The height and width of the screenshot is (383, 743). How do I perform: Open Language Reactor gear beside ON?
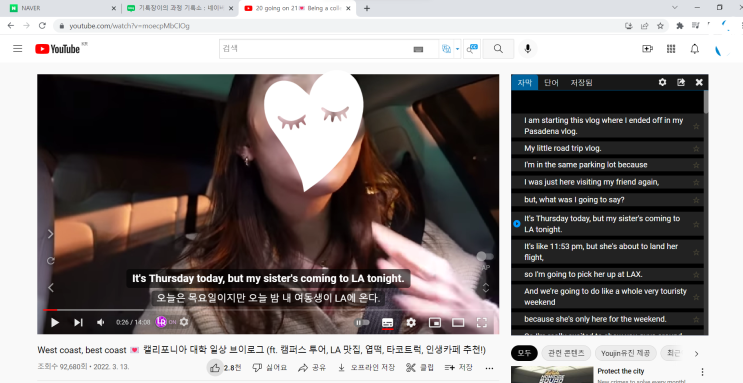184,322
